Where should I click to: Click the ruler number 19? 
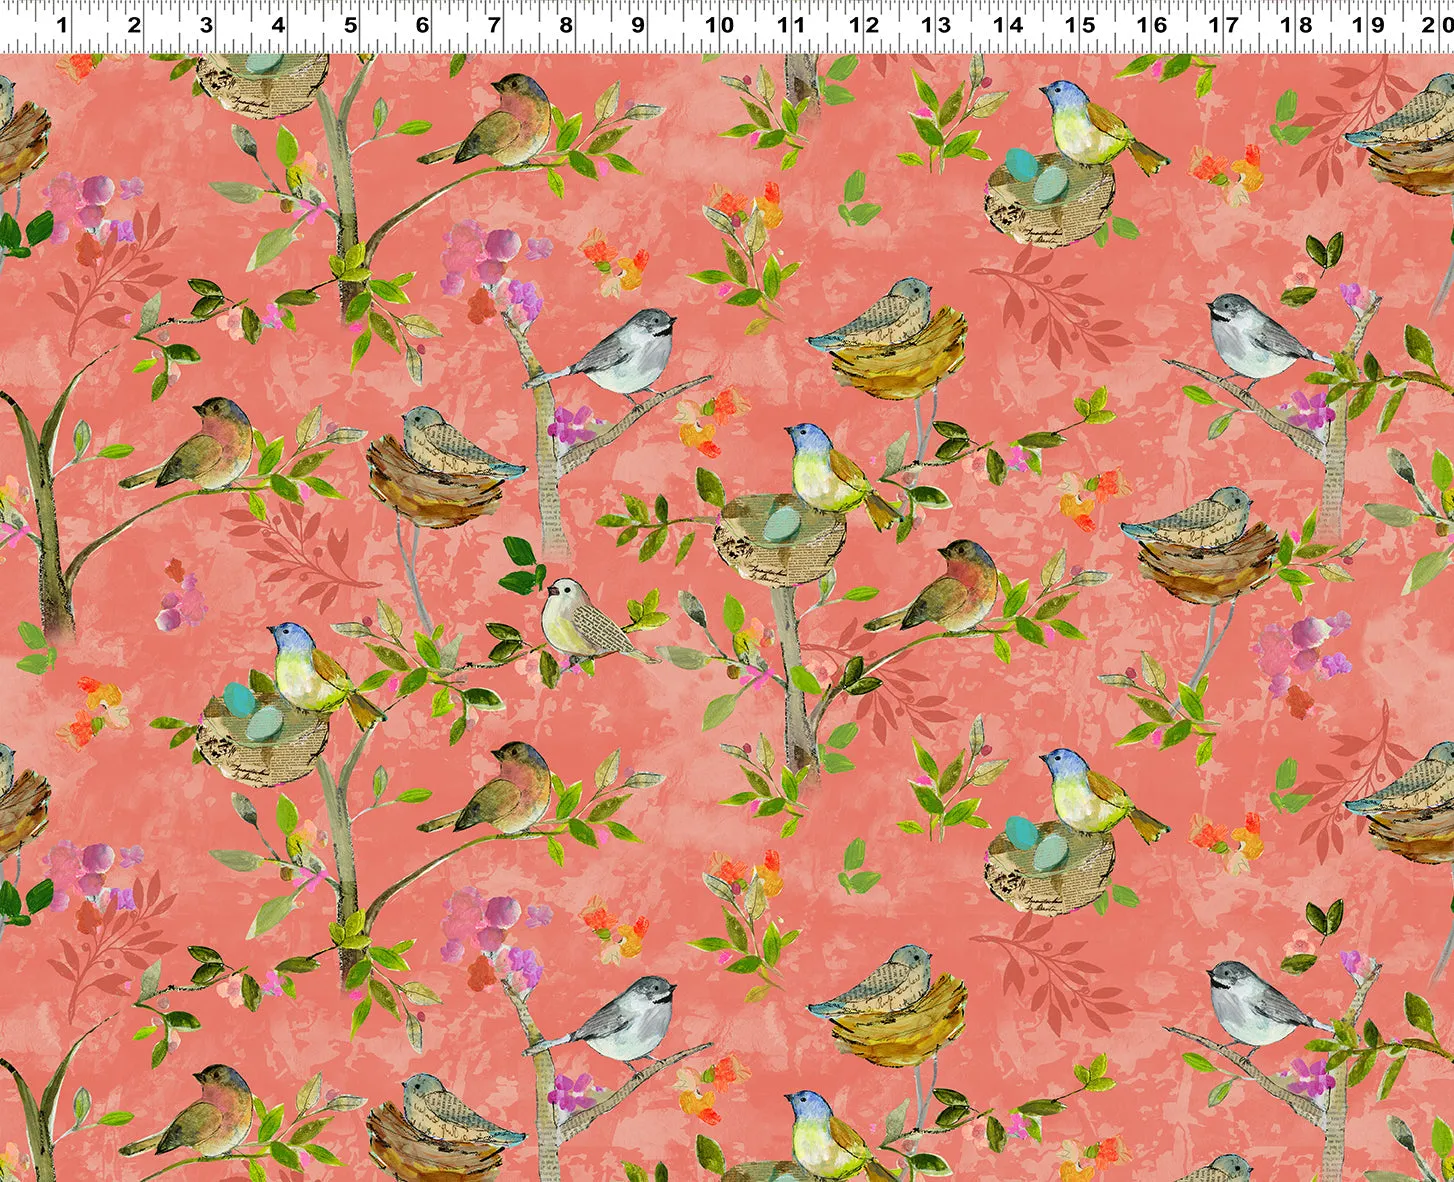point(1368,25)
